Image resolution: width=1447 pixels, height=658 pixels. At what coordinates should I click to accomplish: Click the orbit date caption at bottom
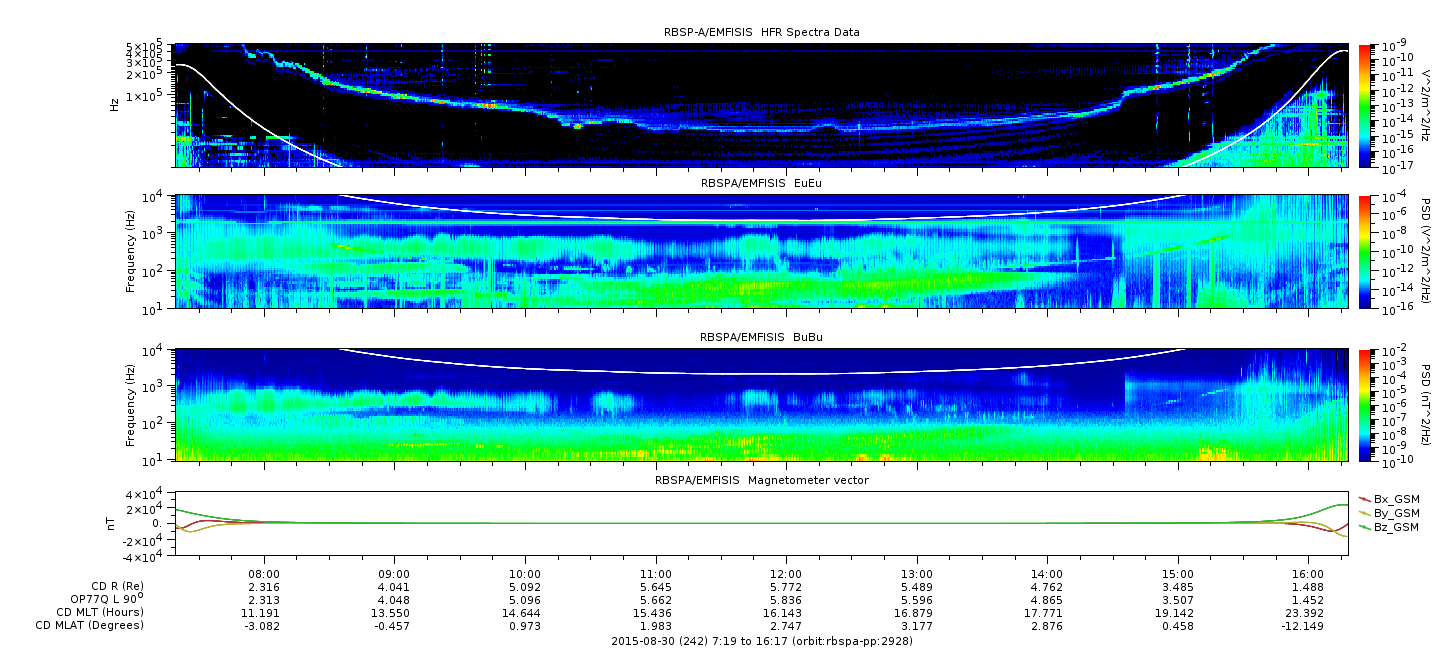click(x=761, y=641)
